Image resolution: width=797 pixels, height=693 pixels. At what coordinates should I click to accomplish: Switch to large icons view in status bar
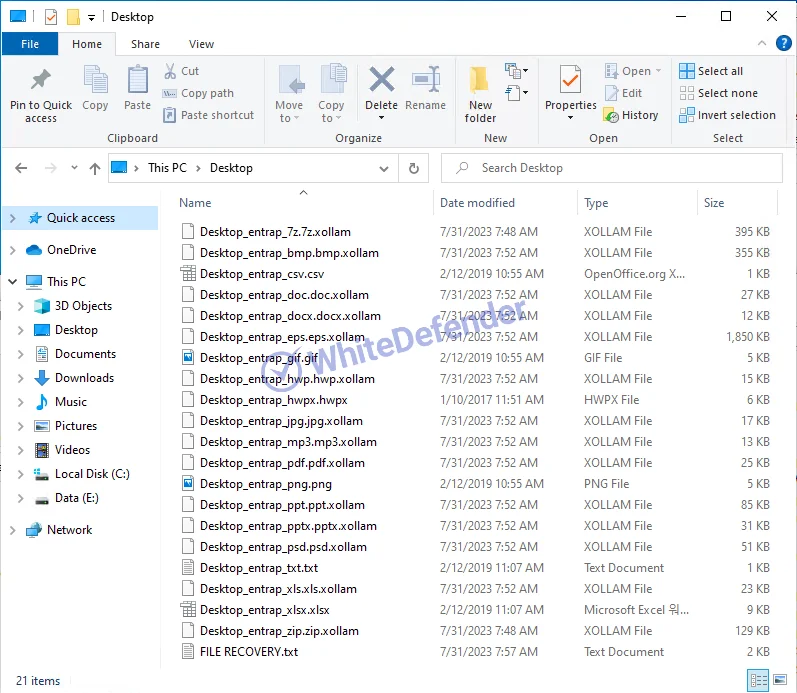[782, 680]
